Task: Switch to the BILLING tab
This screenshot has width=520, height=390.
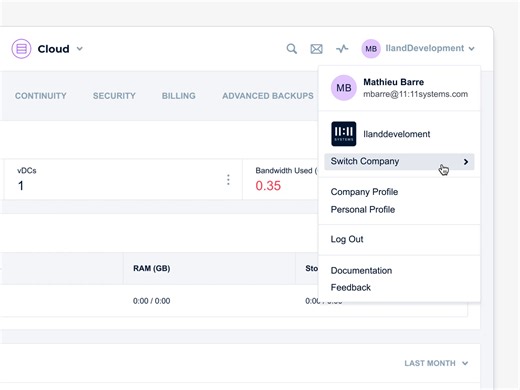Action: pyautogui.click(x=179, y=96)
